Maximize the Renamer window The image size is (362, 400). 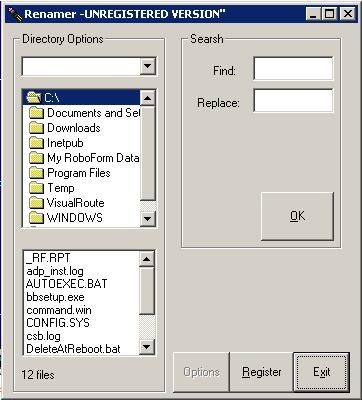pos(329,14)
